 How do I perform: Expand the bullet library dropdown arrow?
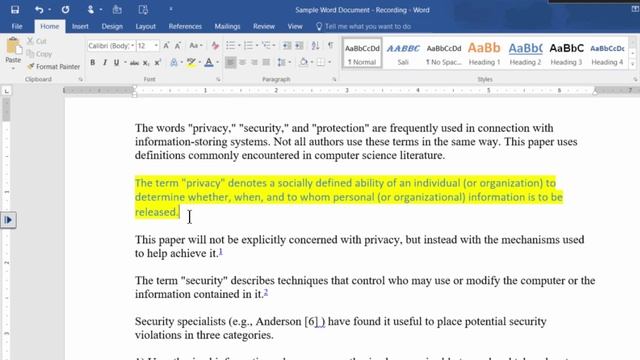coord(239,46)
